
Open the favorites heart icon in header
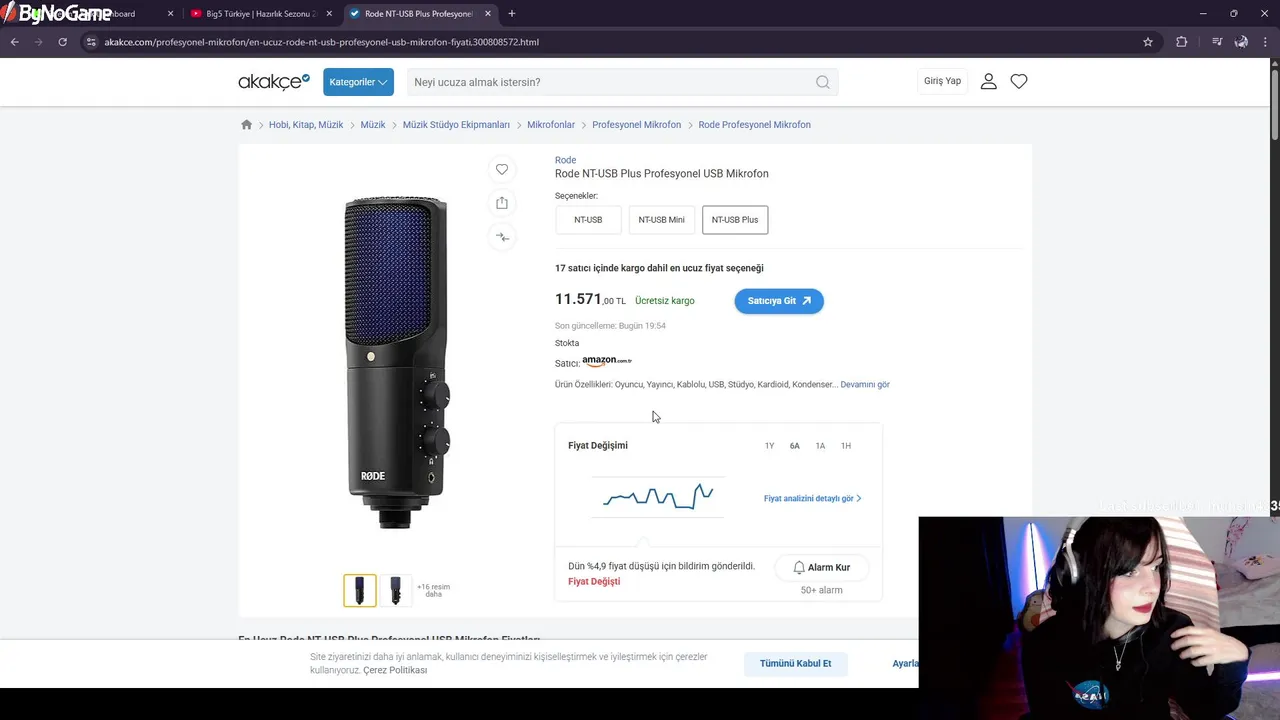tap(1019, 81)
